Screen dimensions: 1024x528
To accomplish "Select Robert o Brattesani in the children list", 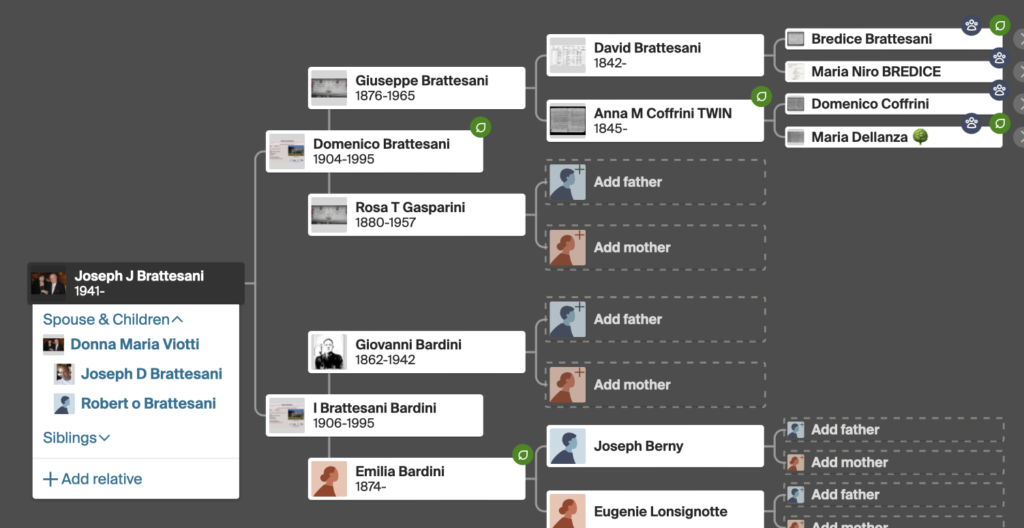I will pyautogui.click(x=148, y=404).
